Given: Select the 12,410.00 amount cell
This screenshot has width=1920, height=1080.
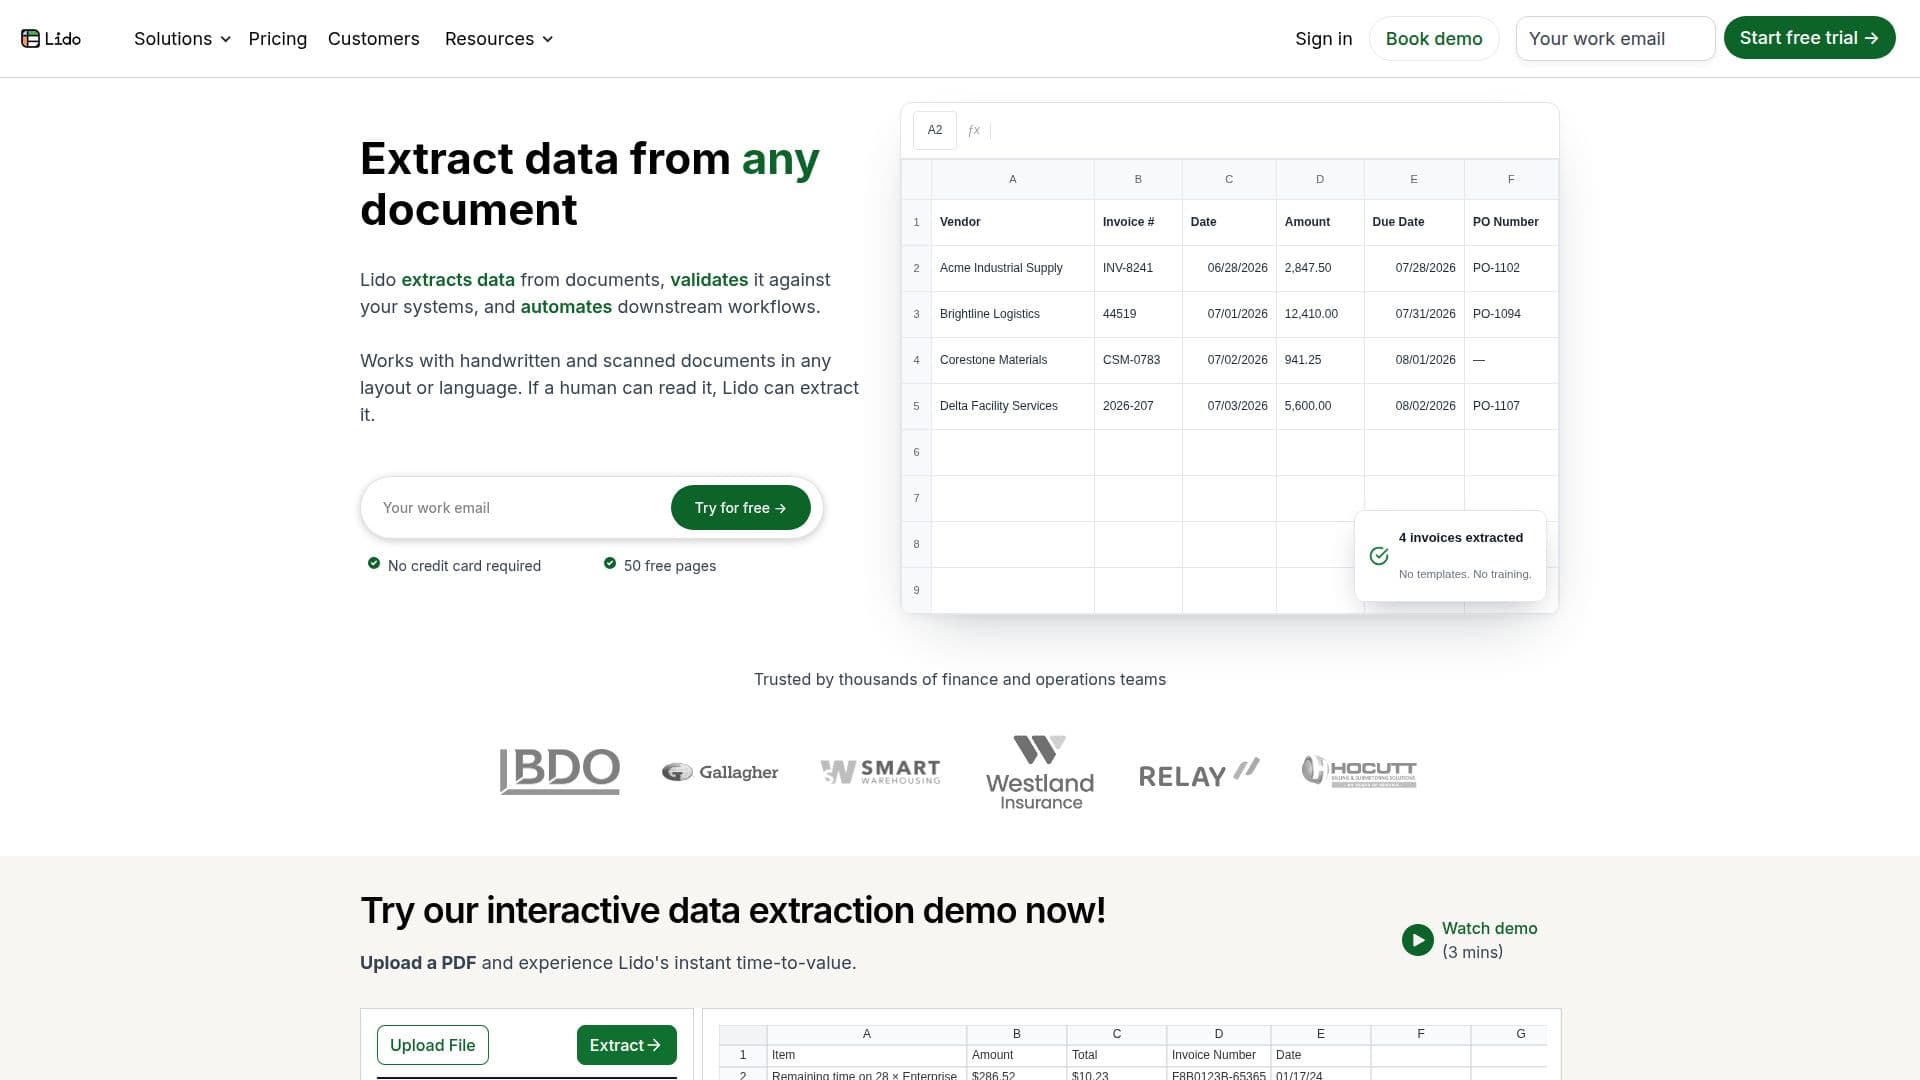Looking at the screenshot, I should [1320, 314].
